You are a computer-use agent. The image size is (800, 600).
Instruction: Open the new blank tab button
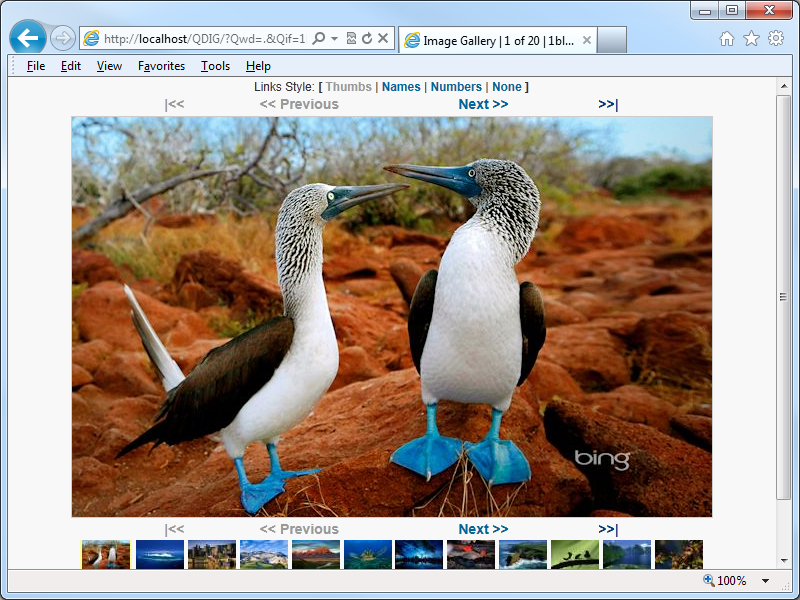[x=611, y=40]
